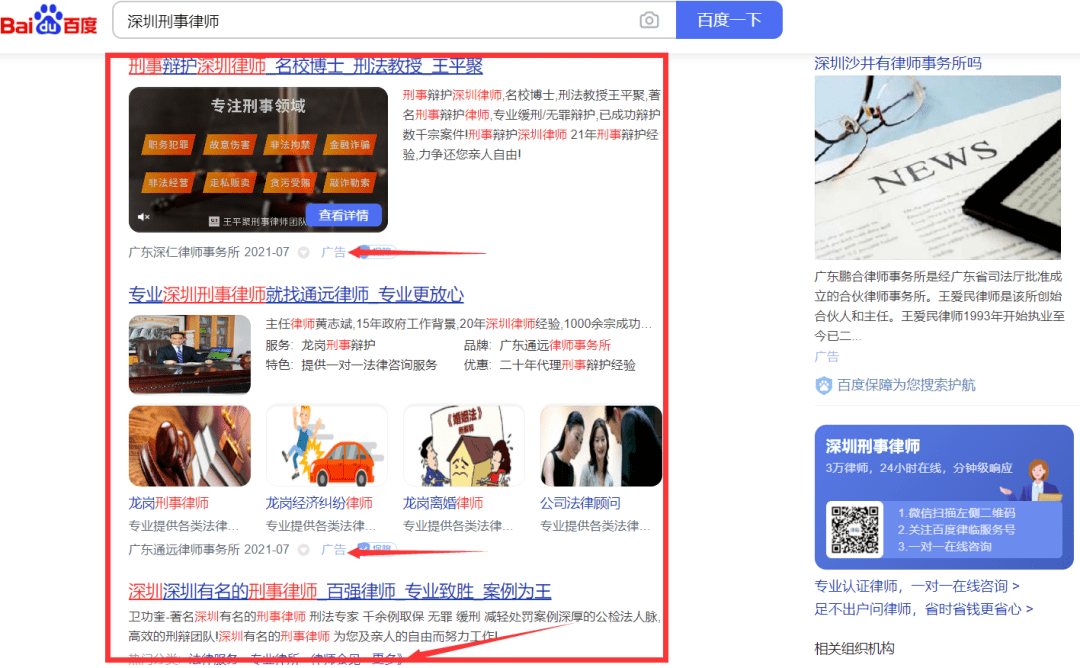Click the business people photo thumbnail

[601, 446]
